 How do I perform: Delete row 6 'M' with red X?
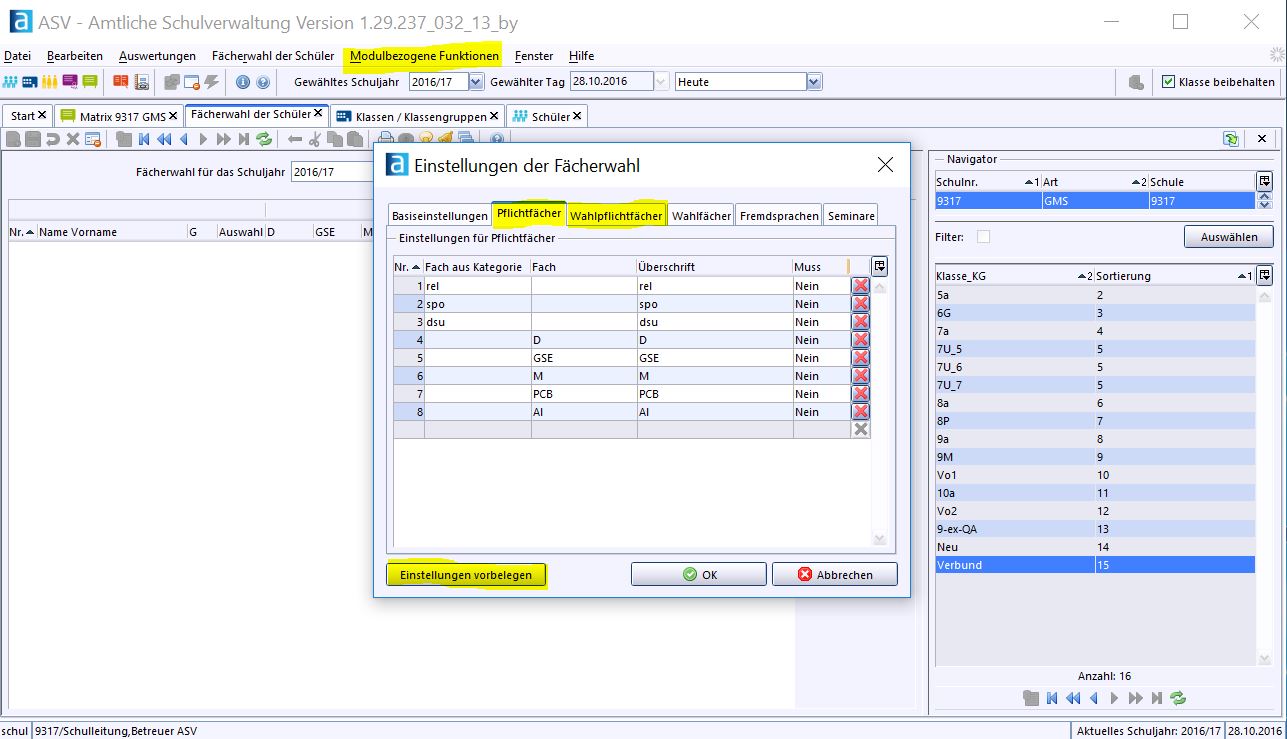(860, 376)
